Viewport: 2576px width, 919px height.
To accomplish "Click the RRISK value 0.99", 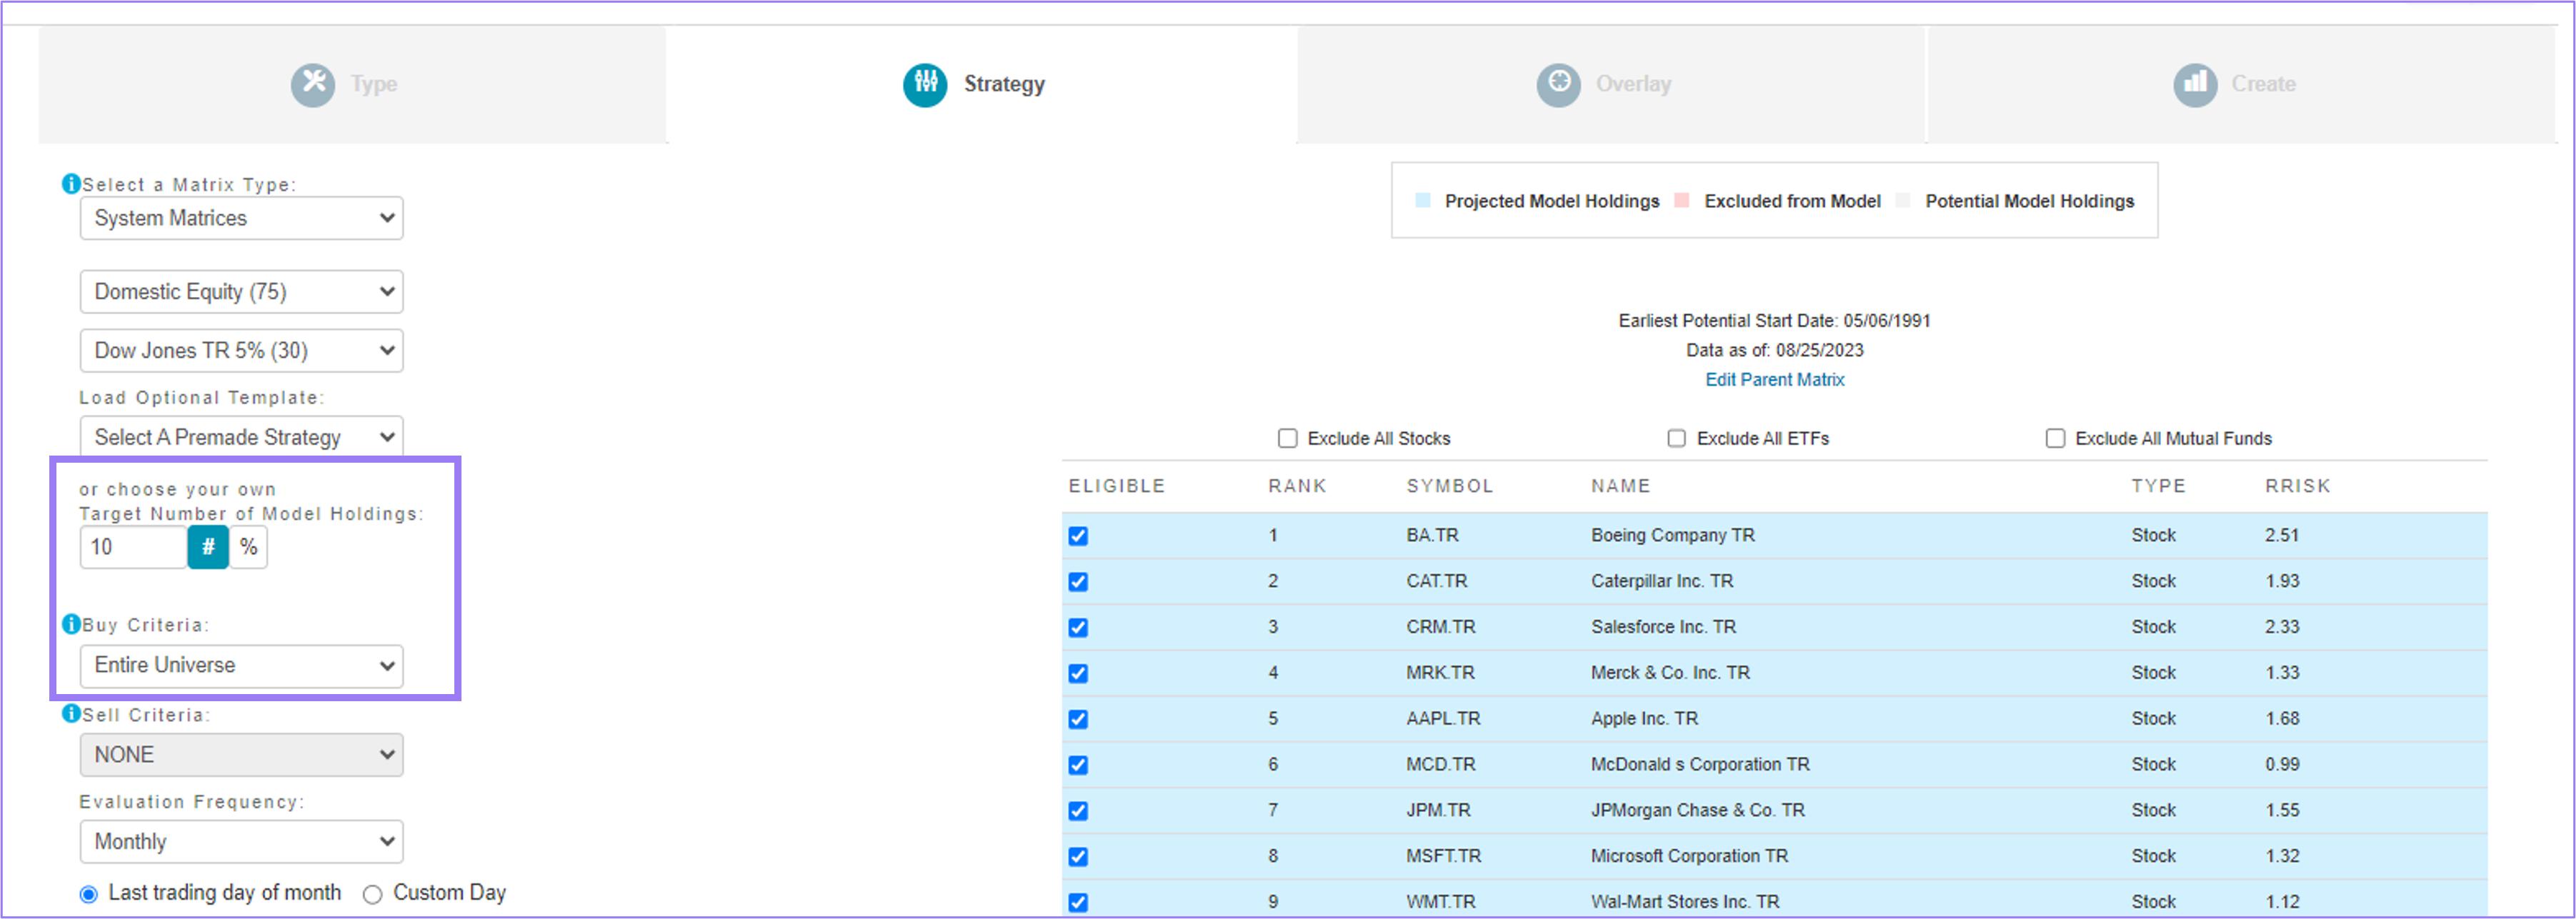I will pos(2282,765).
